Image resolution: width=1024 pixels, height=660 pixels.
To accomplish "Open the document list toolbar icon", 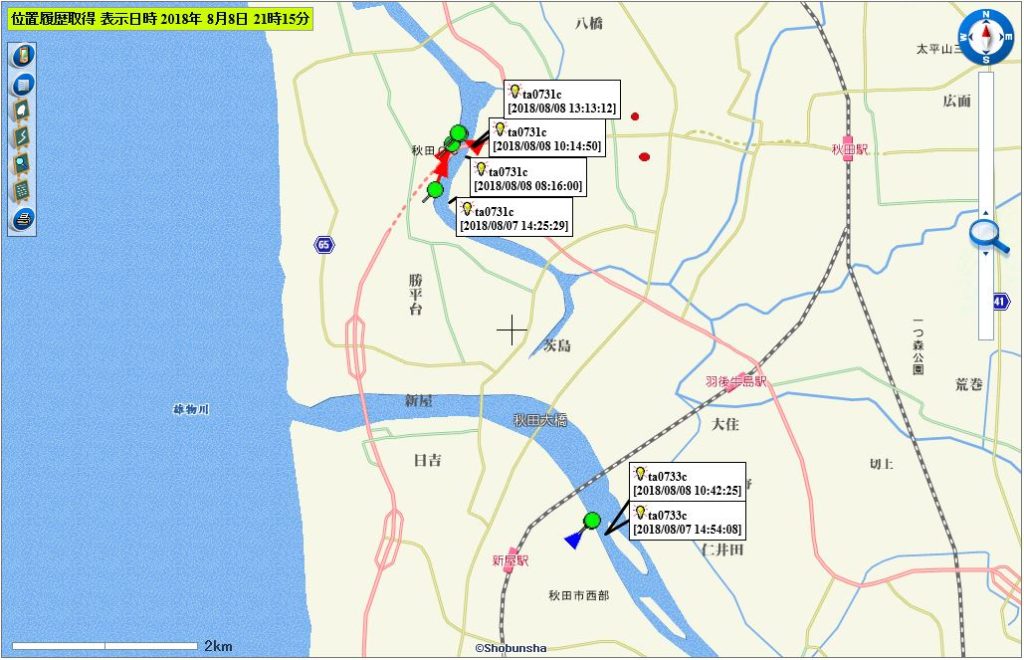I will 22,84.
